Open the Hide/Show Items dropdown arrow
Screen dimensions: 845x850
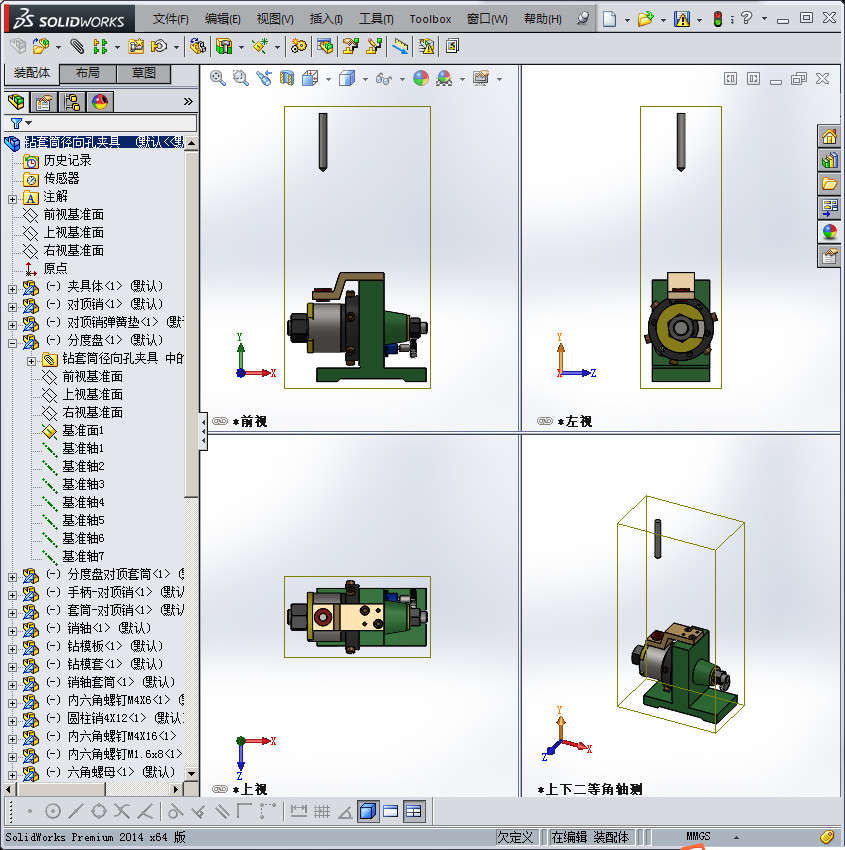(402, 79)
